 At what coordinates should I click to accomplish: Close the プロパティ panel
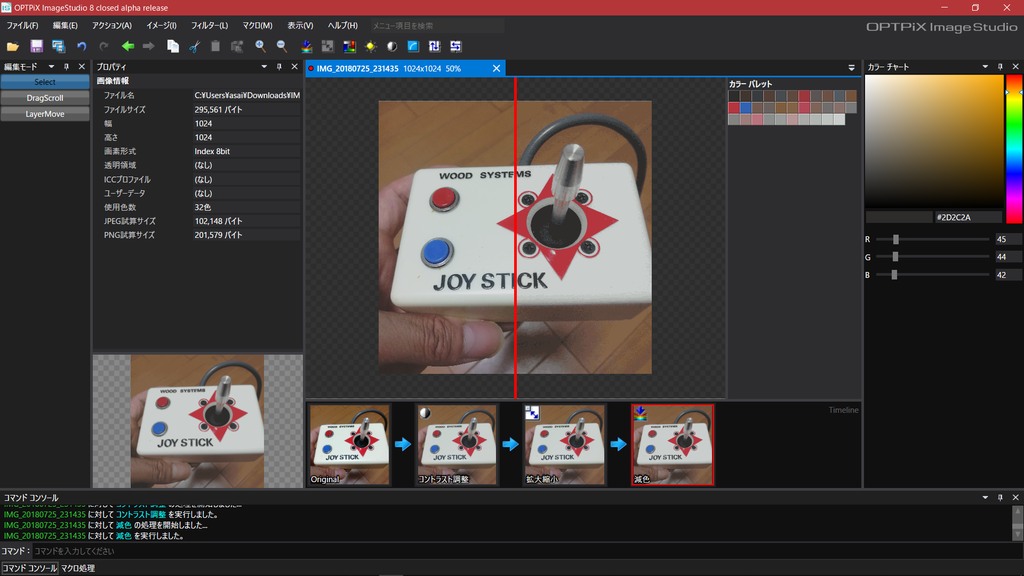click(x=295, y=67)
